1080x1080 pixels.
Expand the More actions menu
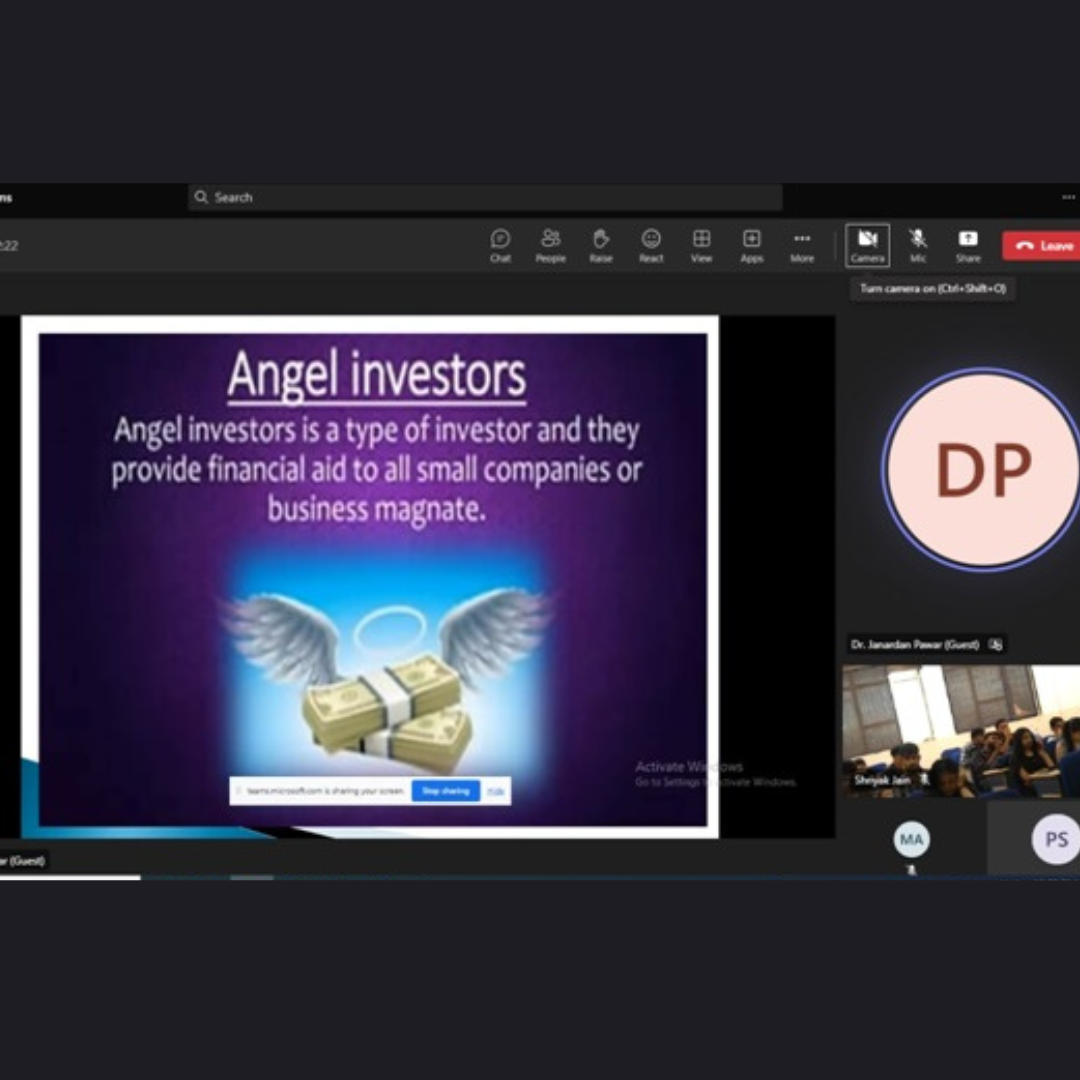point(802,244)
